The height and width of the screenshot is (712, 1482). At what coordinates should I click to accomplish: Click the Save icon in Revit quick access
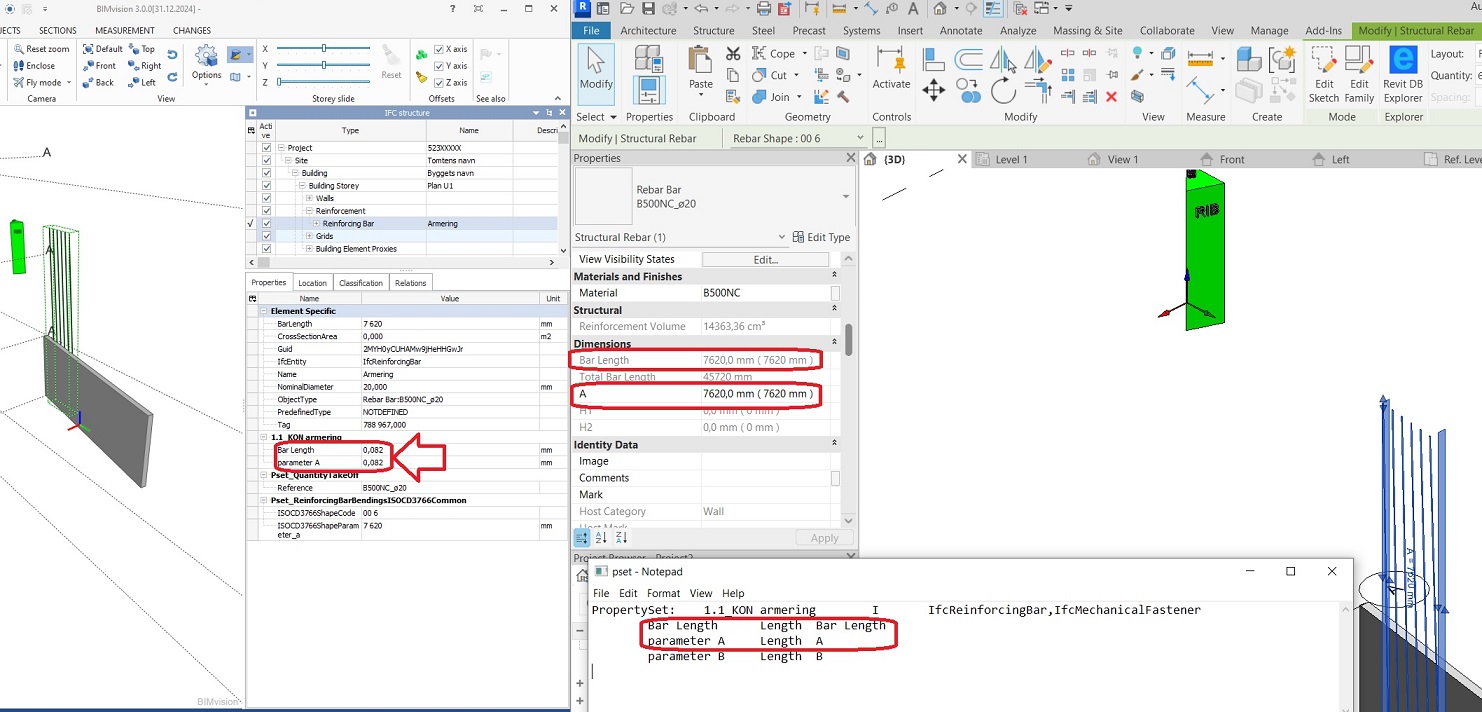pos(648,9)
